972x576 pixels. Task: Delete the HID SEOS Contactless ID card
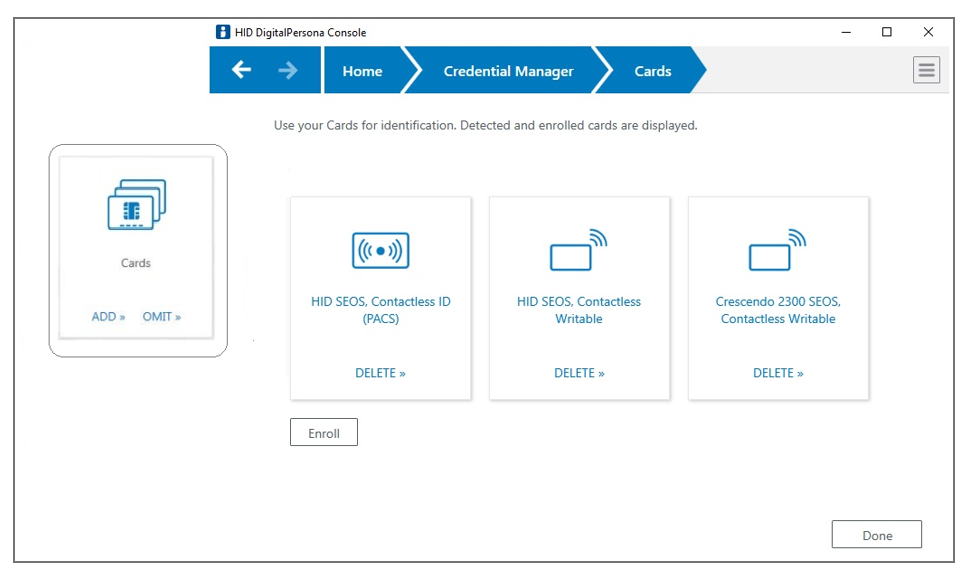380,372
